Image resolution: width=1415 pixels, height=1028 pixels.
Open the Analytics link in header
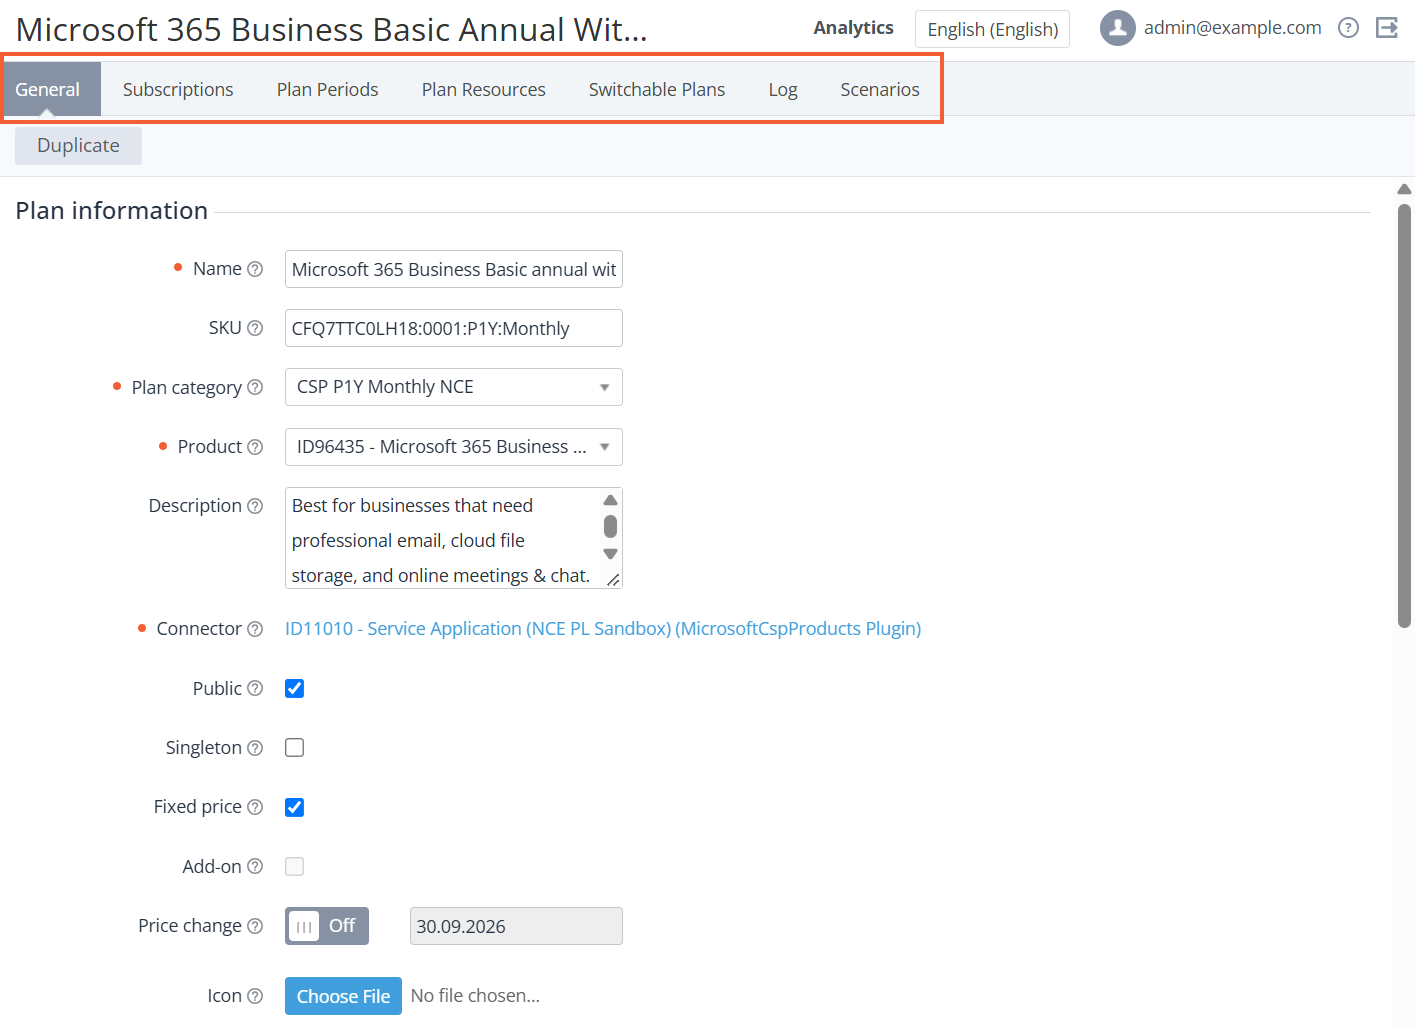(x=853, y=28)
